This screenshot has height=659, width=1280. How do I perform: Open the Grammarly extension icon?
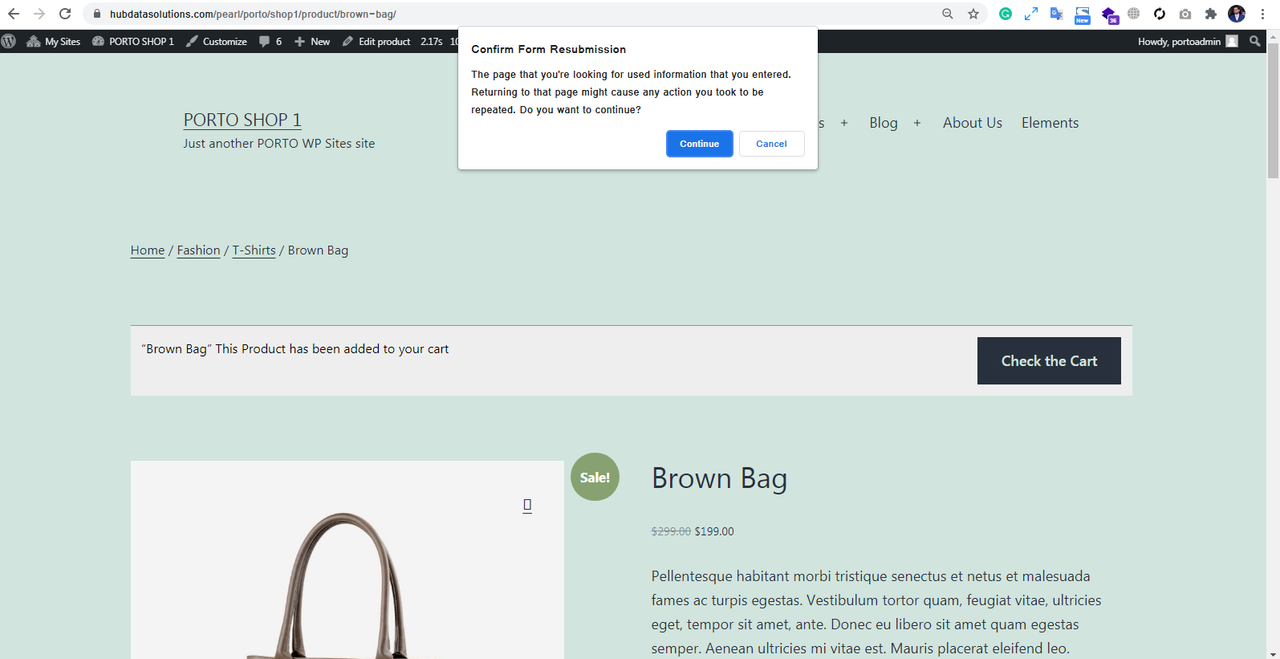pos(1005,14)
